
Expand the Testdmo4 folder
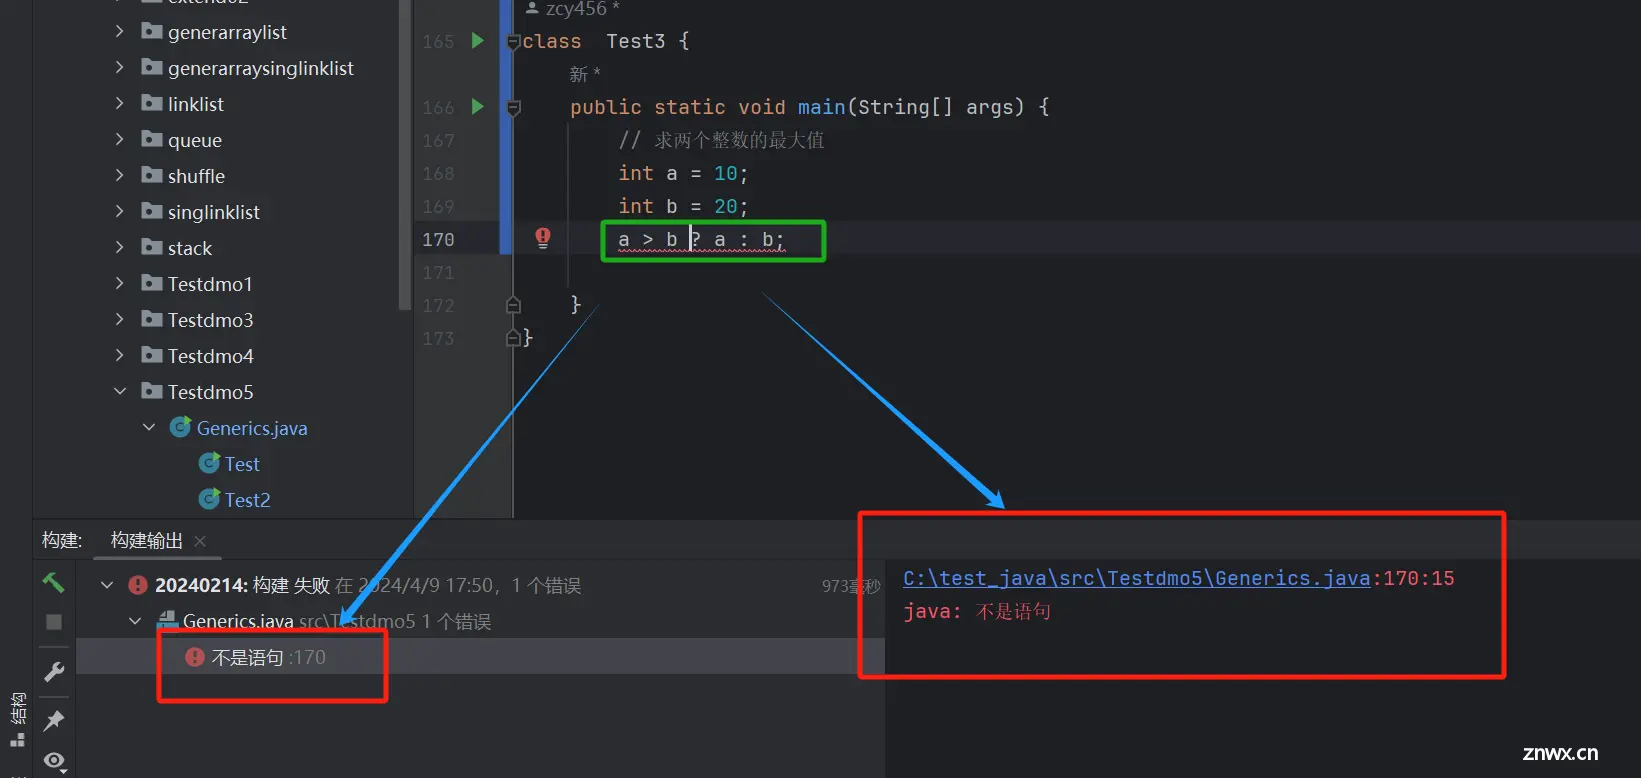[119, 356]
